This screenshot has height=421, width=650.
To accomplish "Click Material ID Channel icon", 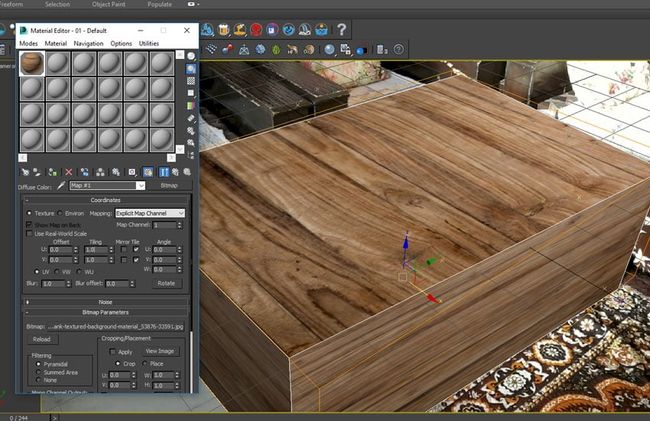I will point(132,172).
